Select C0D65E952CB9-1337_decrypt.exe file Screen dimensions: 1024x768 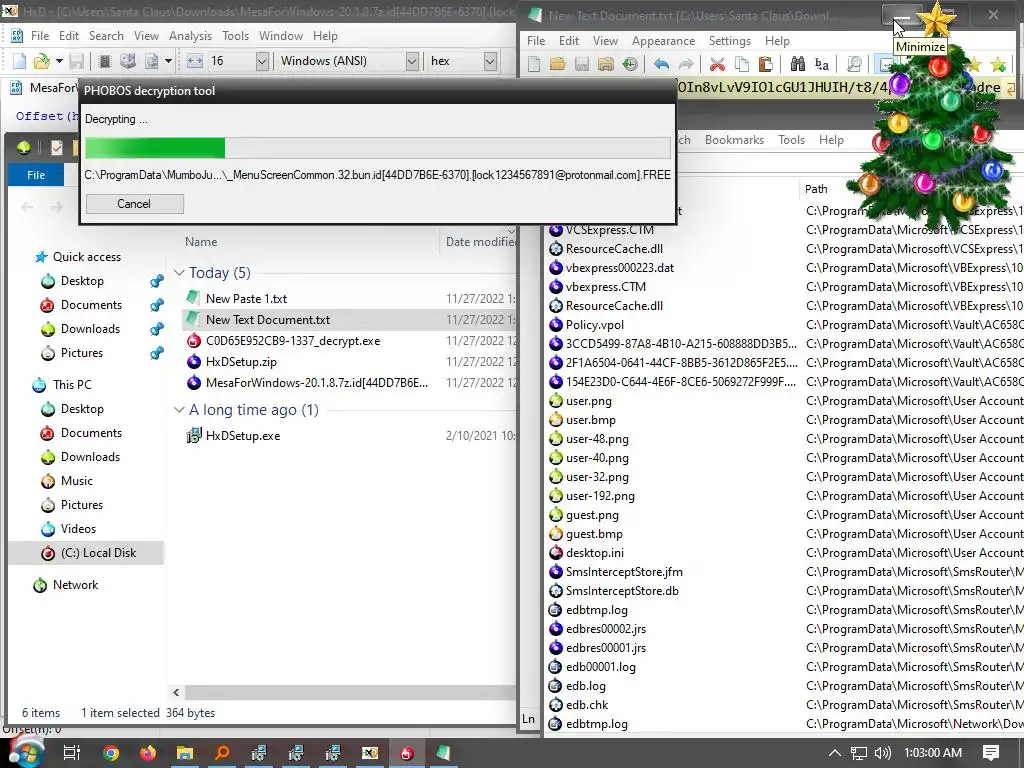(293, 341)
